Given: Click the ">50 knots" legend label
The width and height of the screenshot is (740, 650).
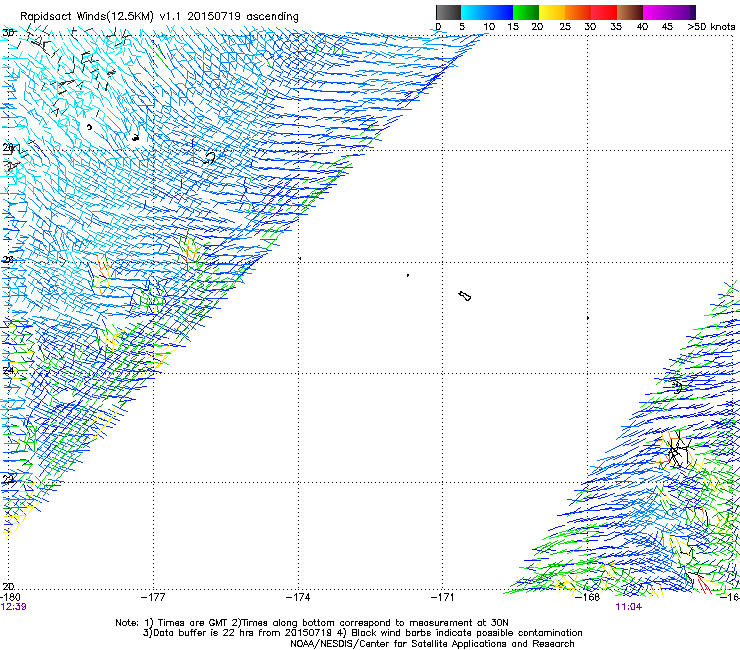Looking at the screenshot, I should tap(711, 27).
